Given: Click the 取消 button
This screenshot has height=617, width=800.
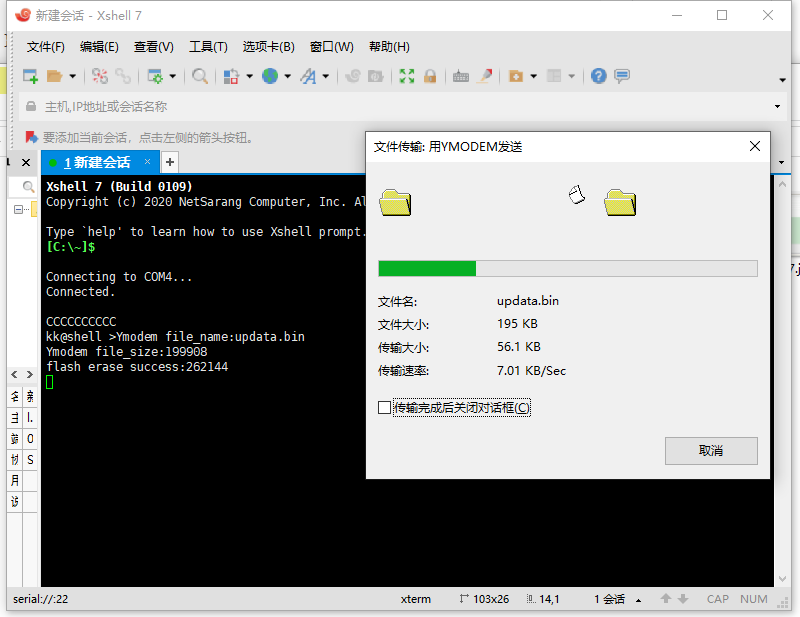Looking at the screenshot, I should 711,451.
